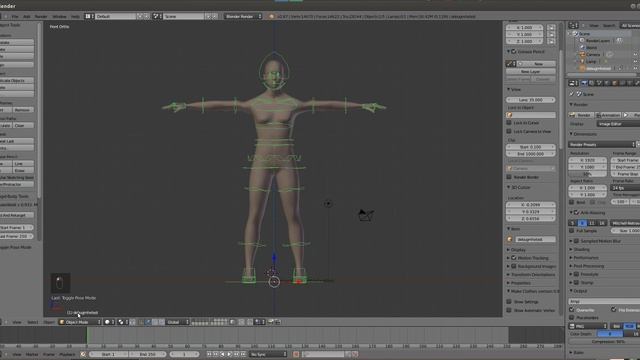640x360 pixels.
Task: Open the Object Mode dropdown
Action: (x=80, y=322)
